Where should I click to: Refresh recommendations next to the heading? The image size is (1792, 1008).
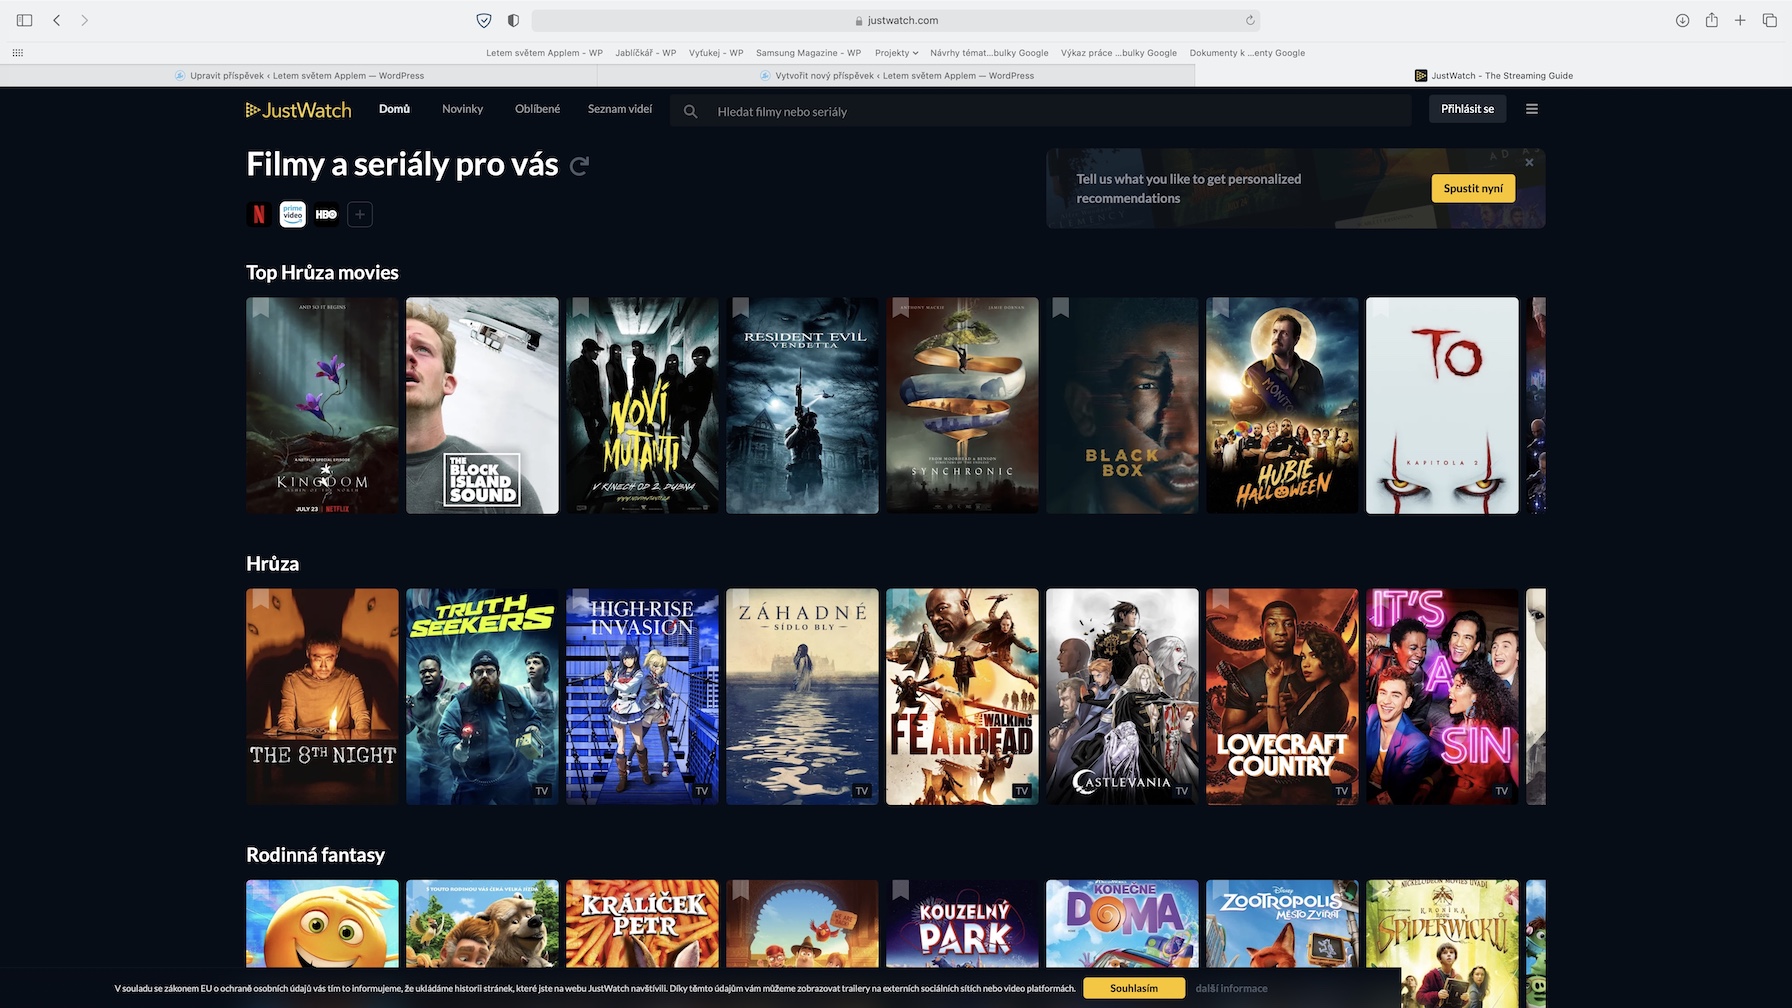click(x=579, y=166)
